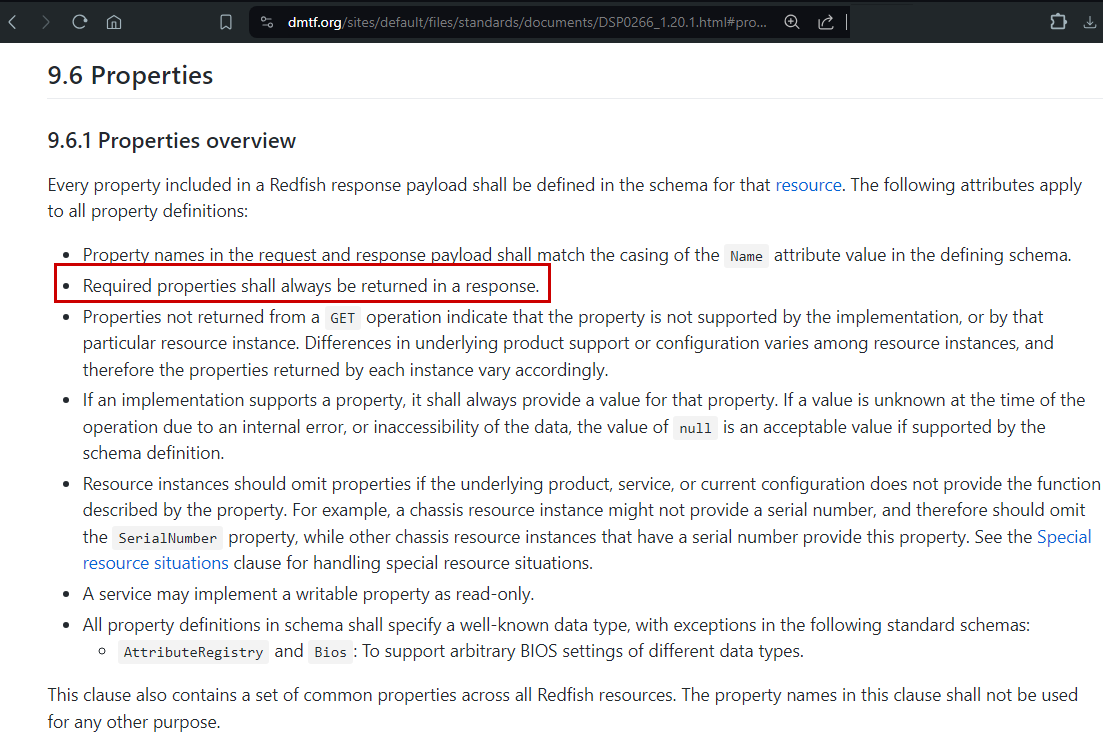The height and width of the screenshot is (744, 1103).
Task: Open the downloads panel
Action: 1090,22
